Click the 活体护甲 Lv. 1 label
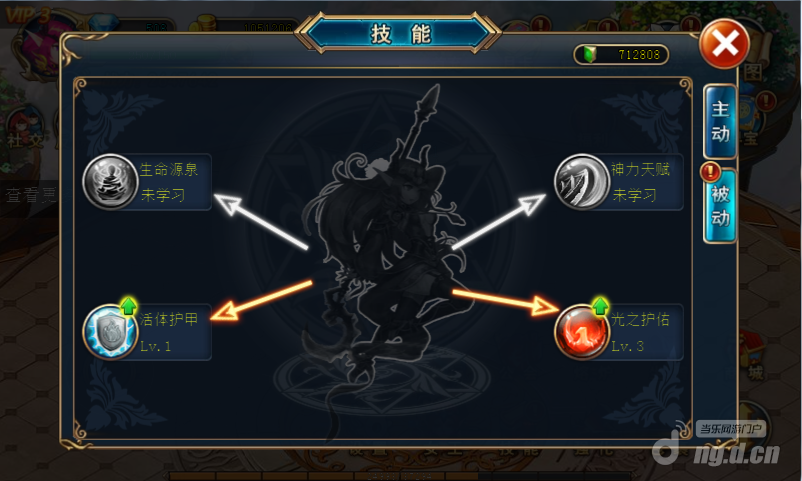Screen dimensions: 802x481 click(x=155, y=346)
